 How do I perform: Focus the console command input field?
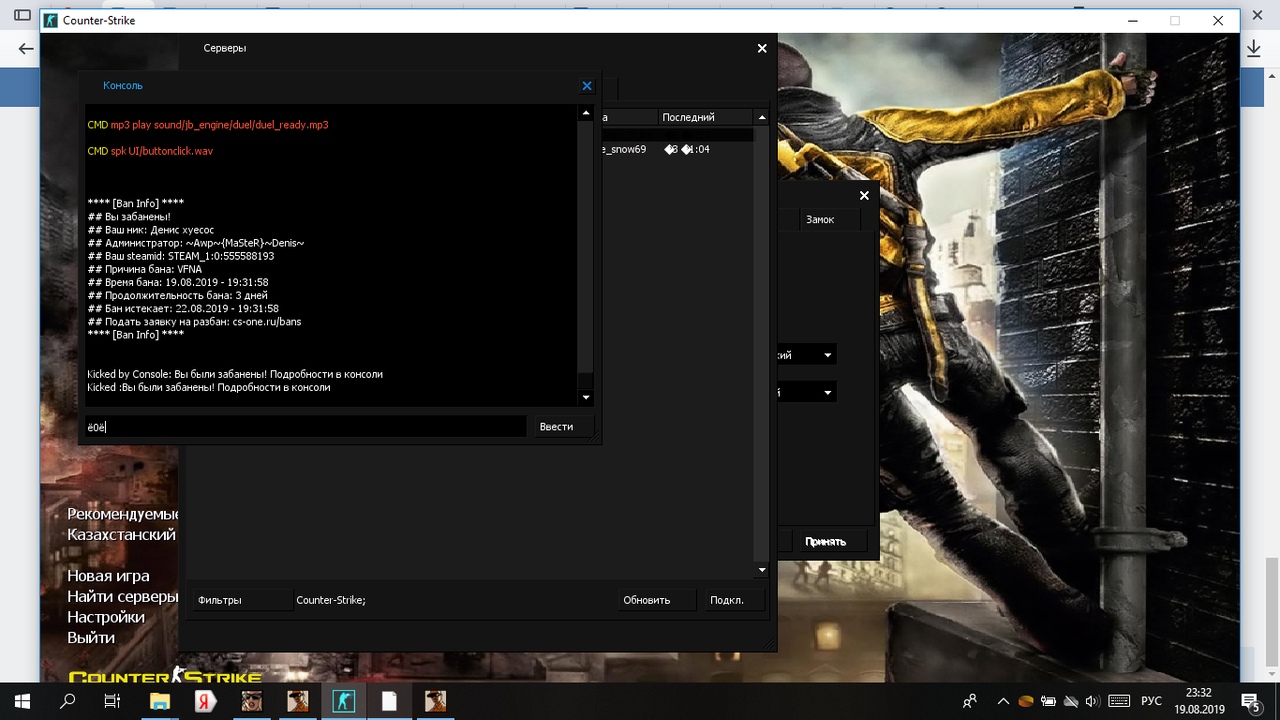pyautogui.click(x=305, y=427)
